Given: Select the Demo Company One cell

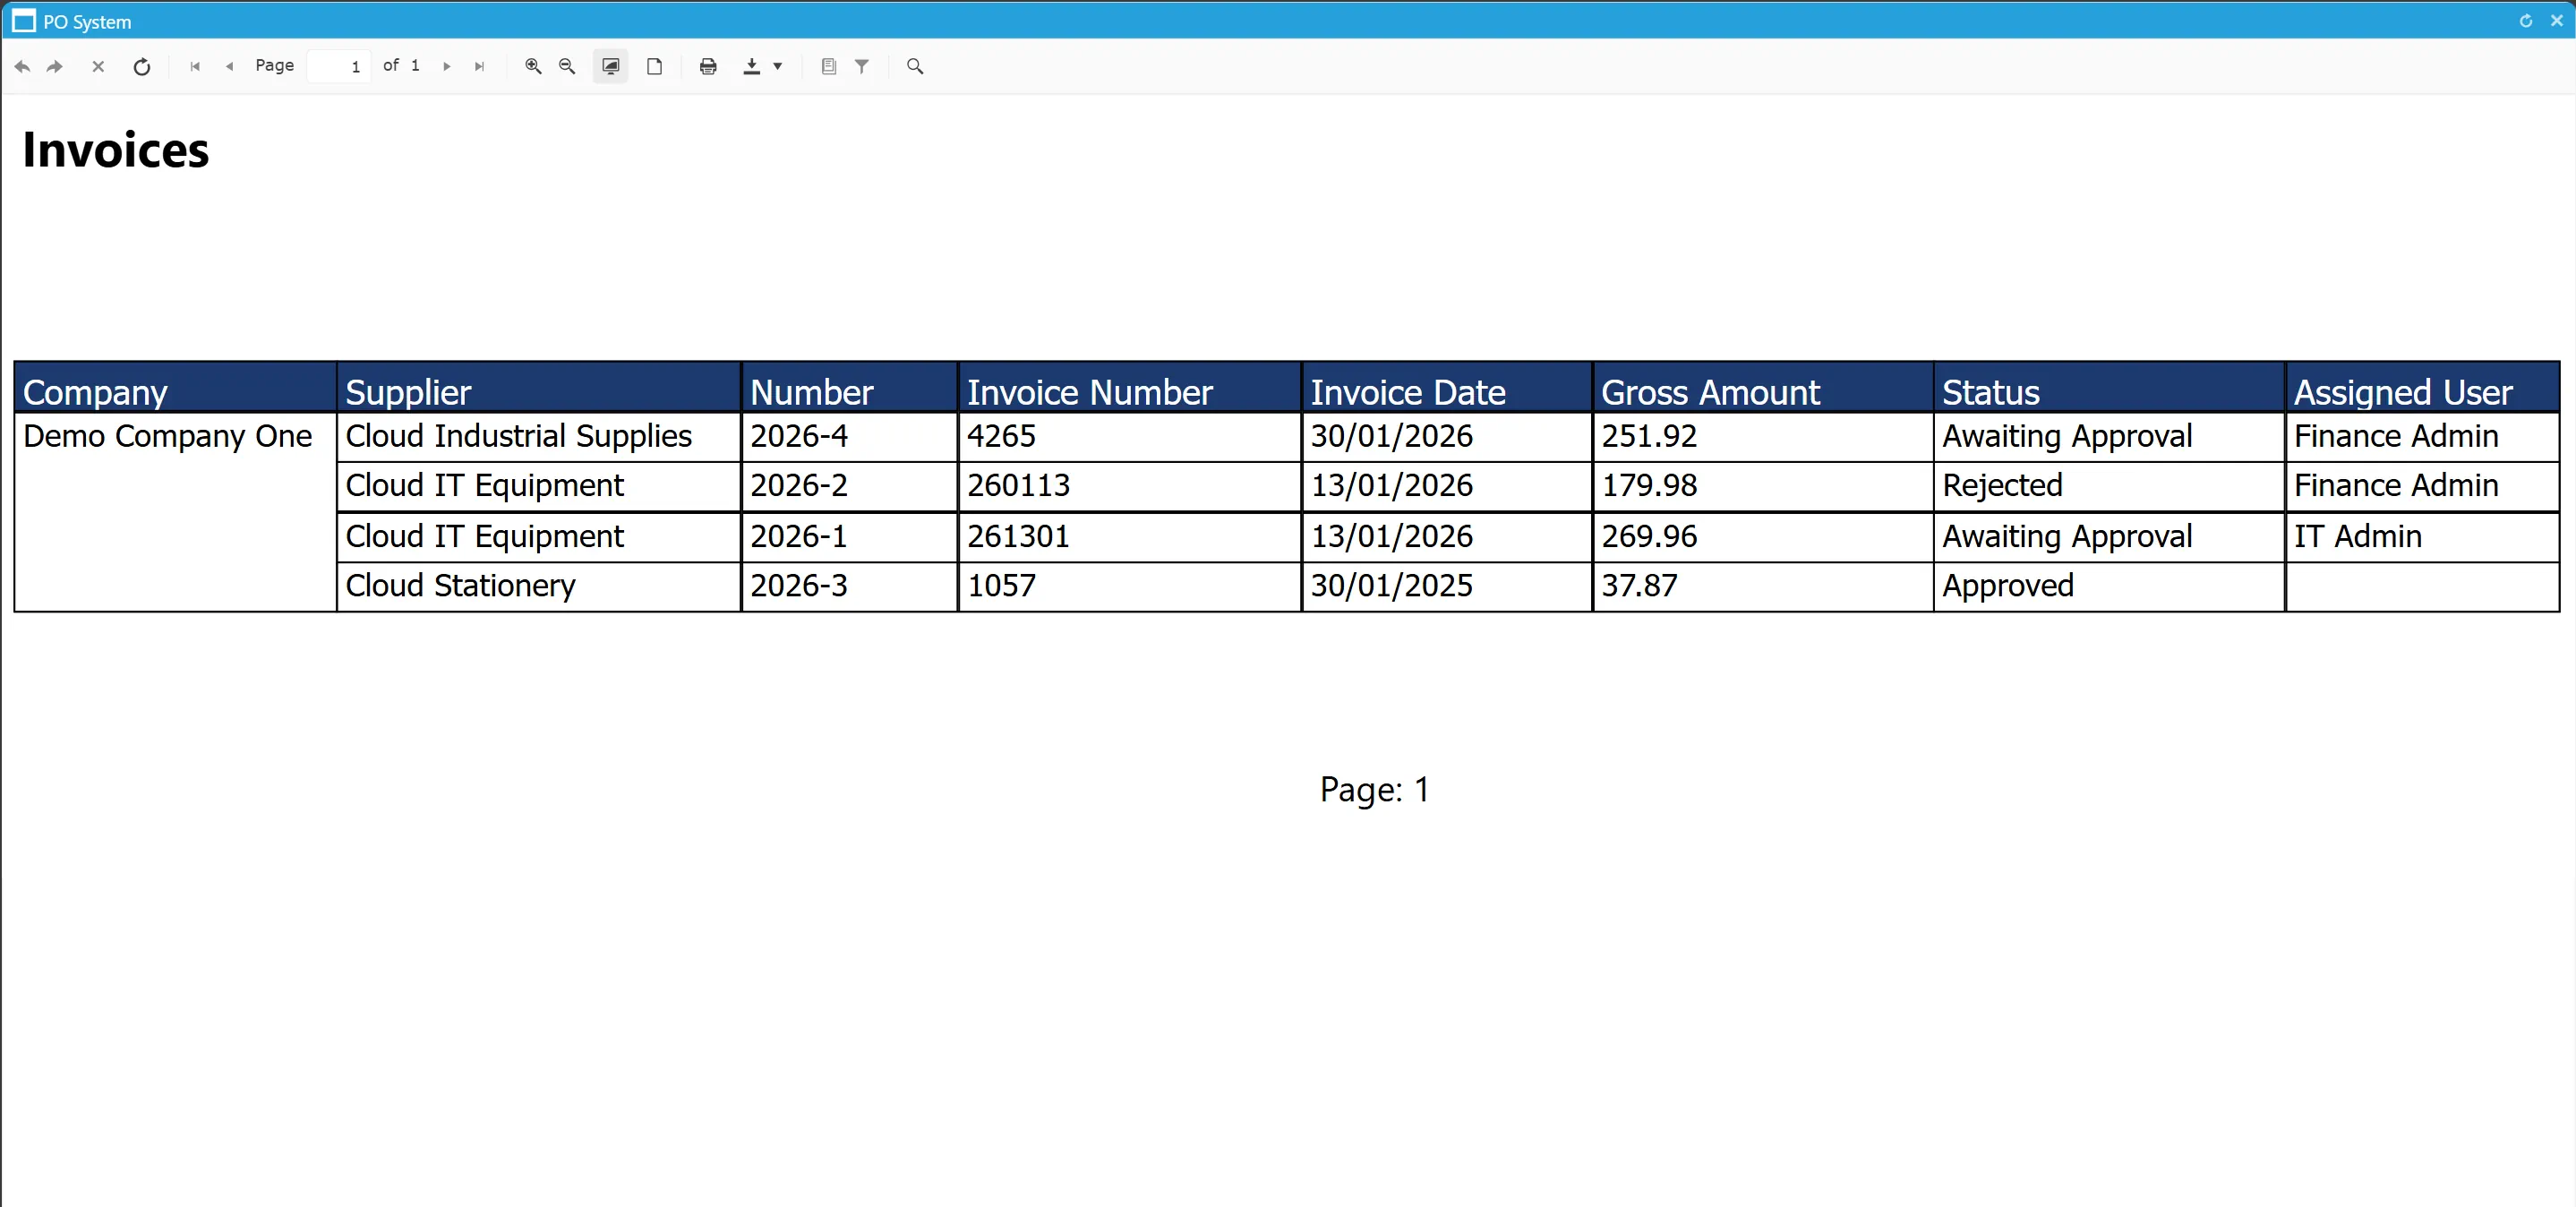Looking at the screenshot, I should [x=176, y=511].
